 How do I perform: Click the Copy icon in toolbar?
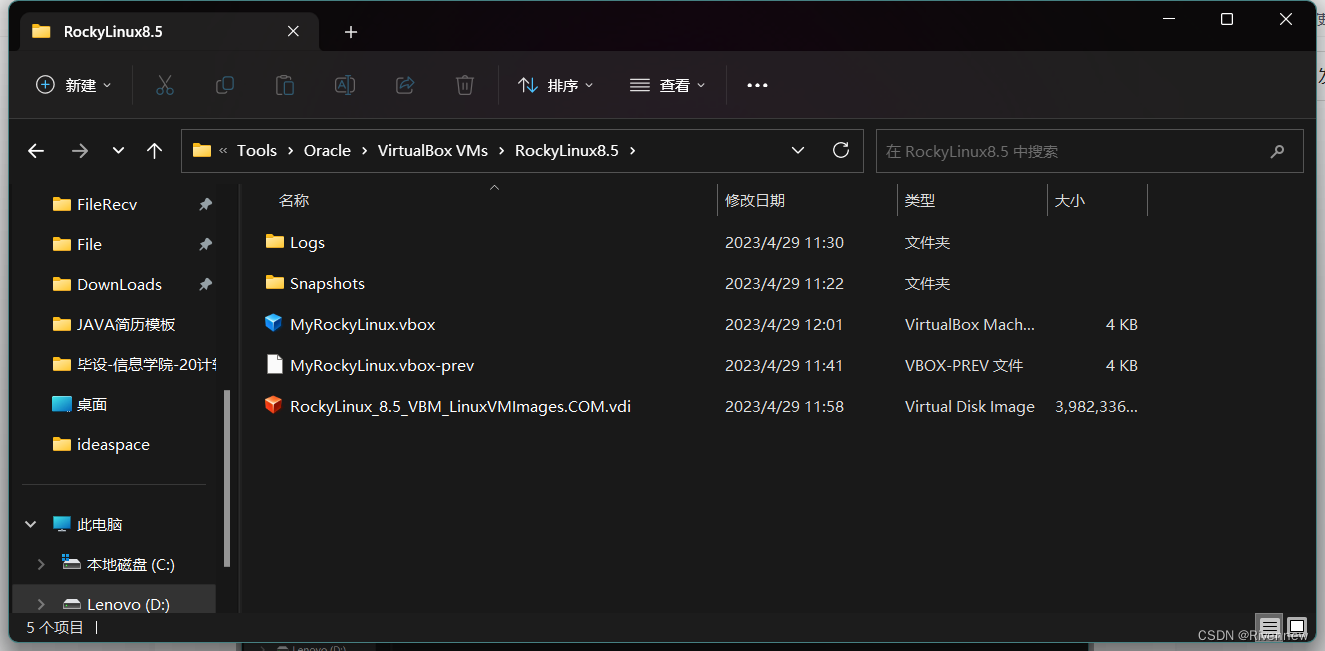(225, 85)
